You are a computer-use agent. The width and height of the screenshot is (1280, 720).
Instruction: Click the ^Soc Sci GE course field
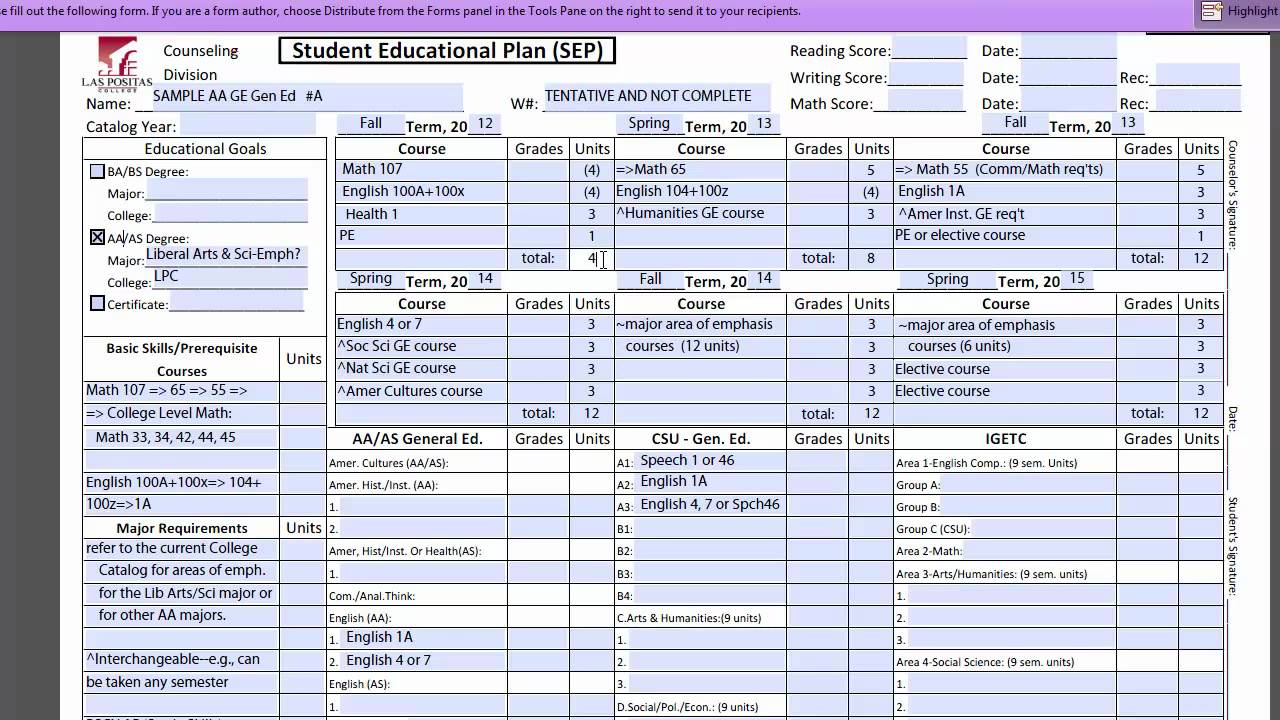(x=421, y=346)
